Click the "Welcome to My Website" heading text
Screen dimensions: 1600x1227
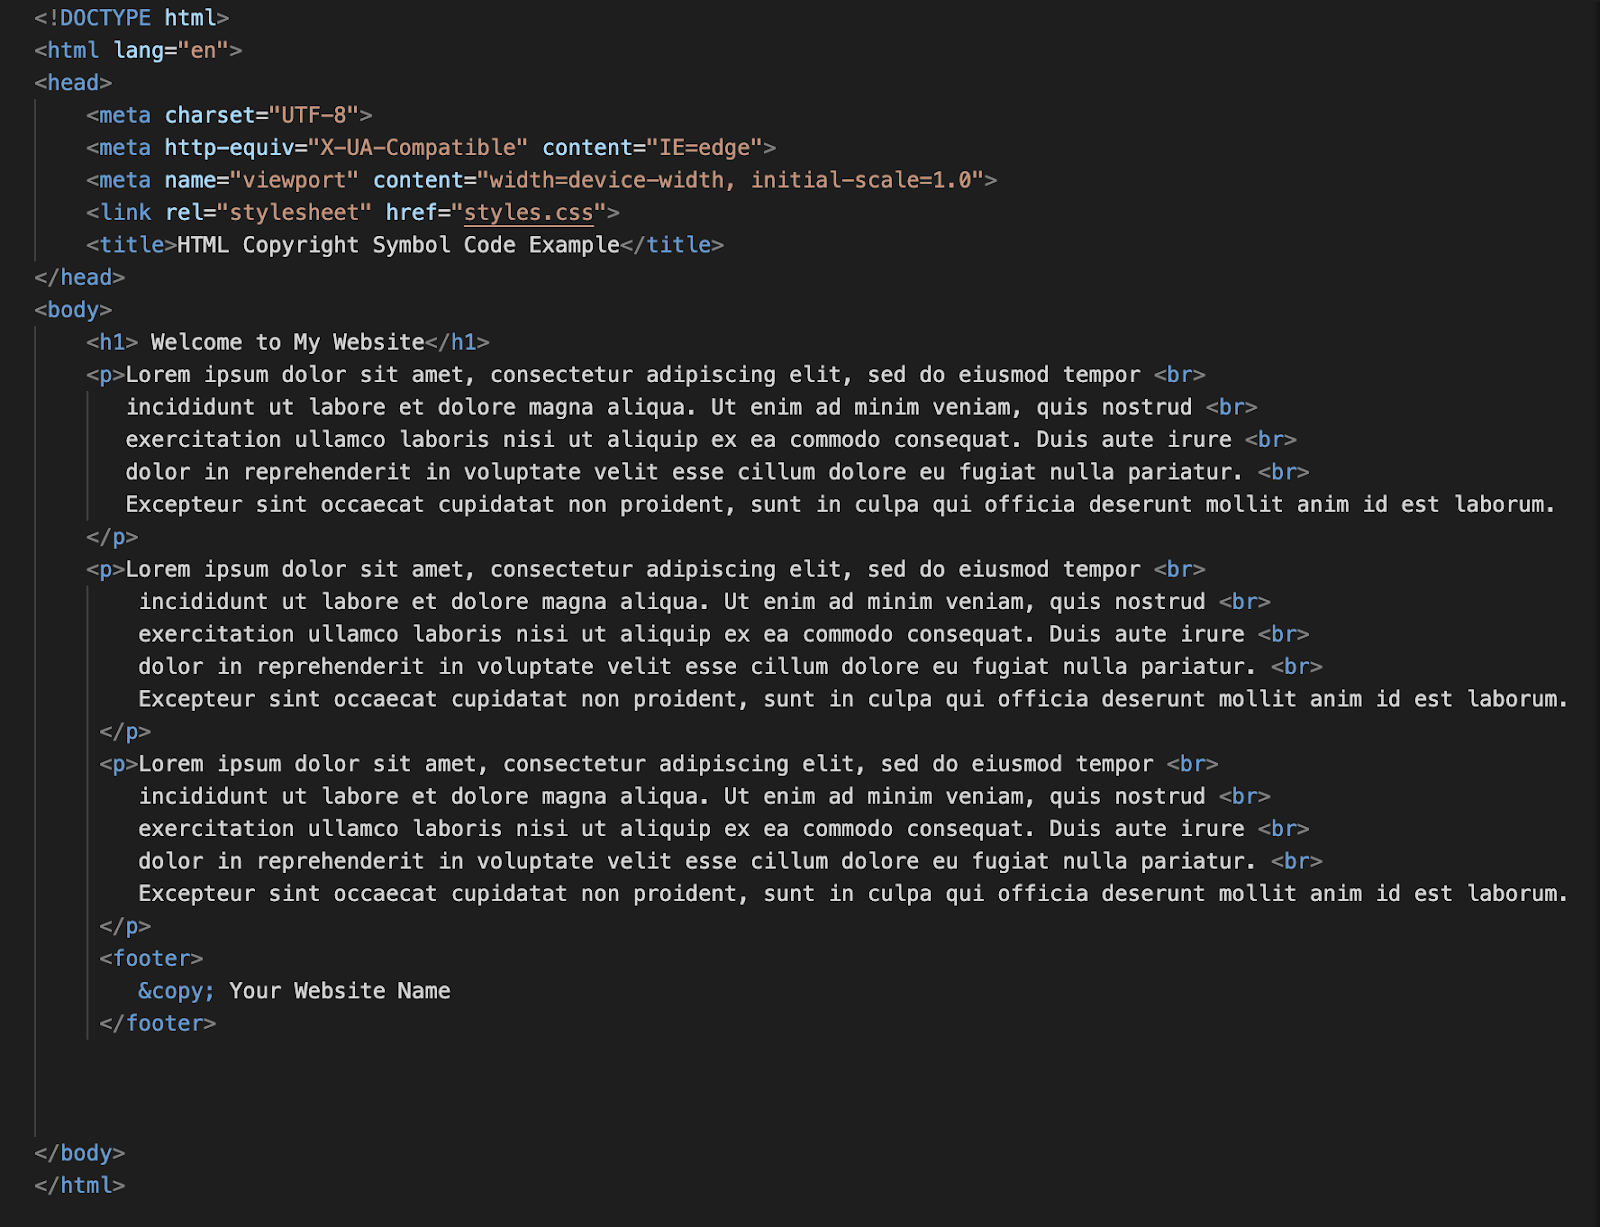(288, 342)
